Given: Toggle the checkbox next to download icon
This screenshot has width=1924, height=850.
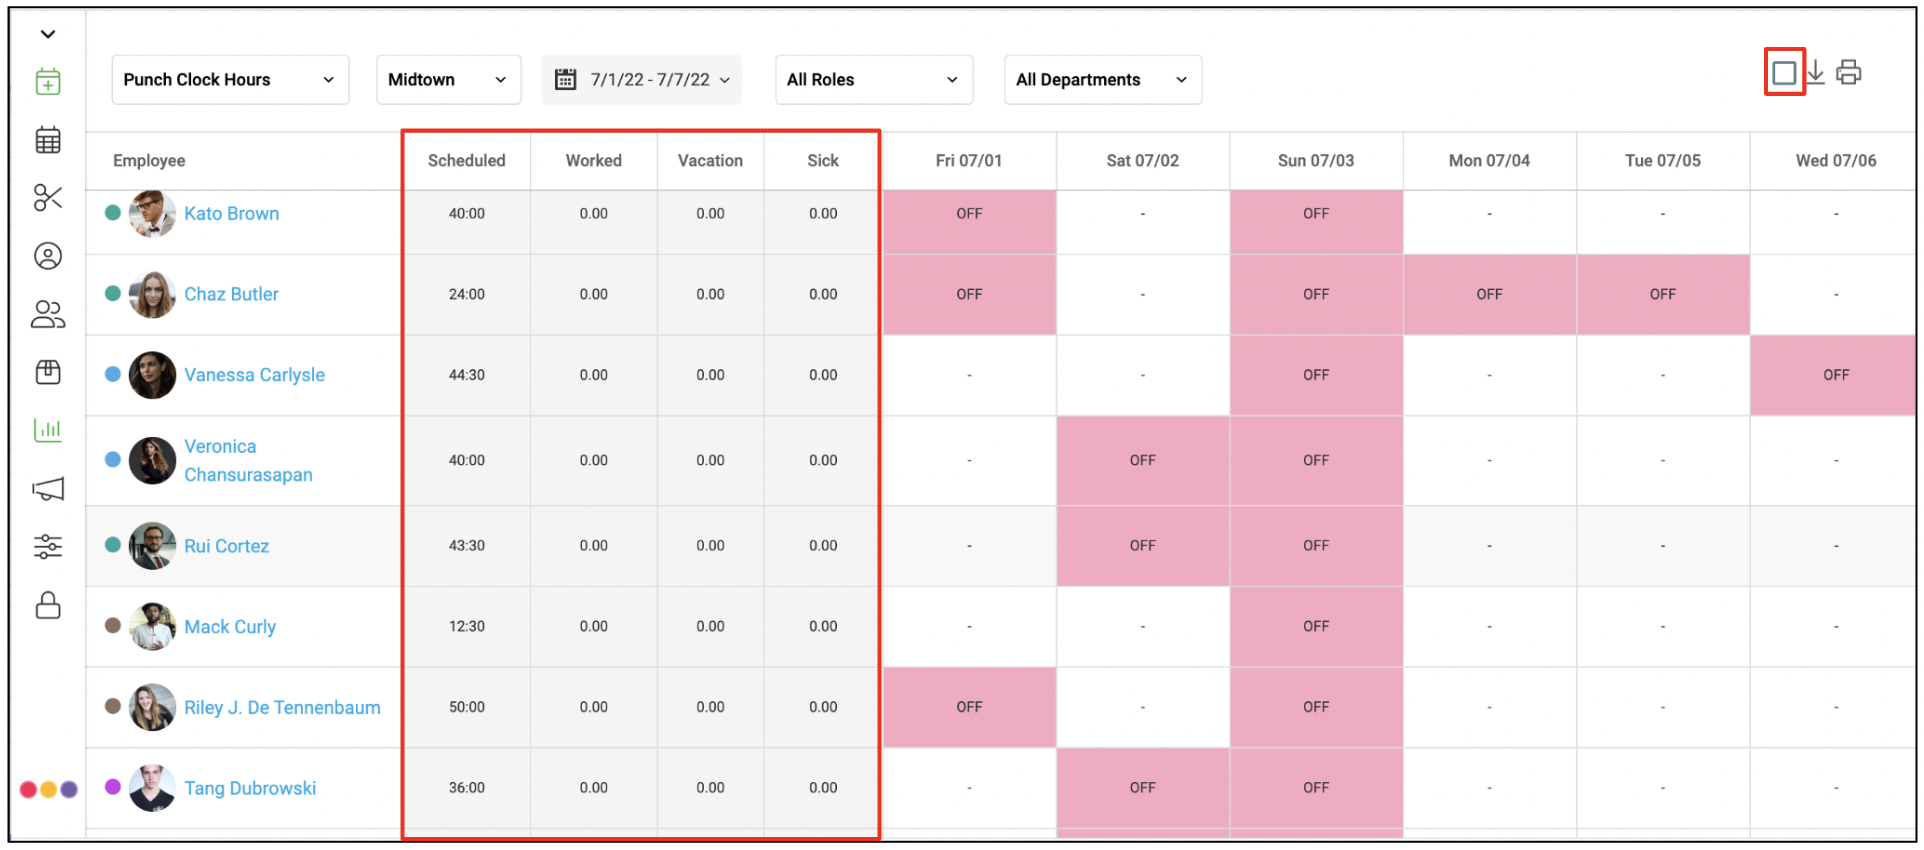Looking at the screenshot, I should tap(1784, 72).
